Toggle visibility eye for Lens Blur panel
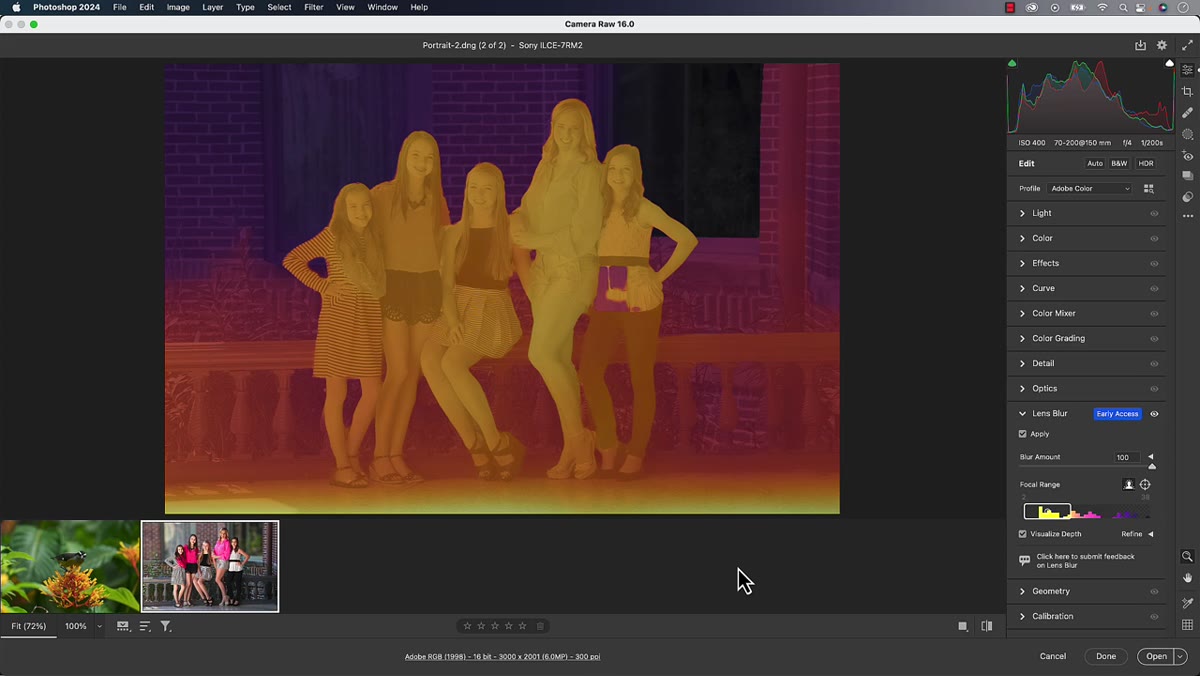The height and width of the screenshot is (676, 1200). coord(1154,414)
